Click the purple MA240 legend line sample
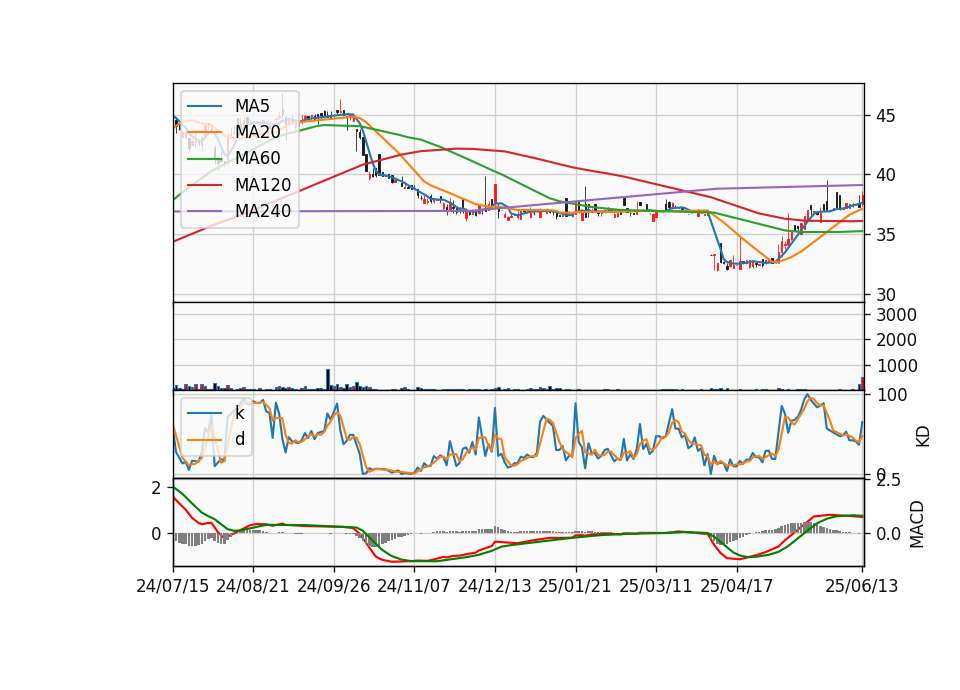960x690 pixels. [x=204, y=211]
